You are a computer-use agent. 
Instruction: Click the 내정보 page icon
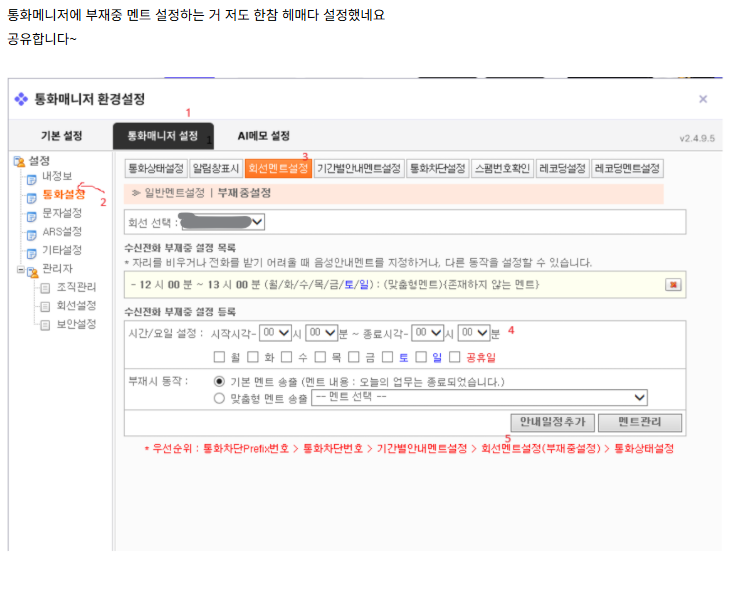coord(32,180)
